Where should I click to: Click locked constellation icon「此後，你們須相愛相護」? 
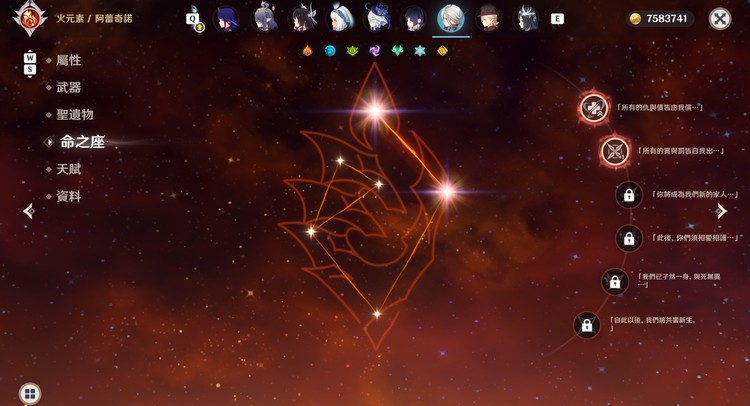click(629, 238)
